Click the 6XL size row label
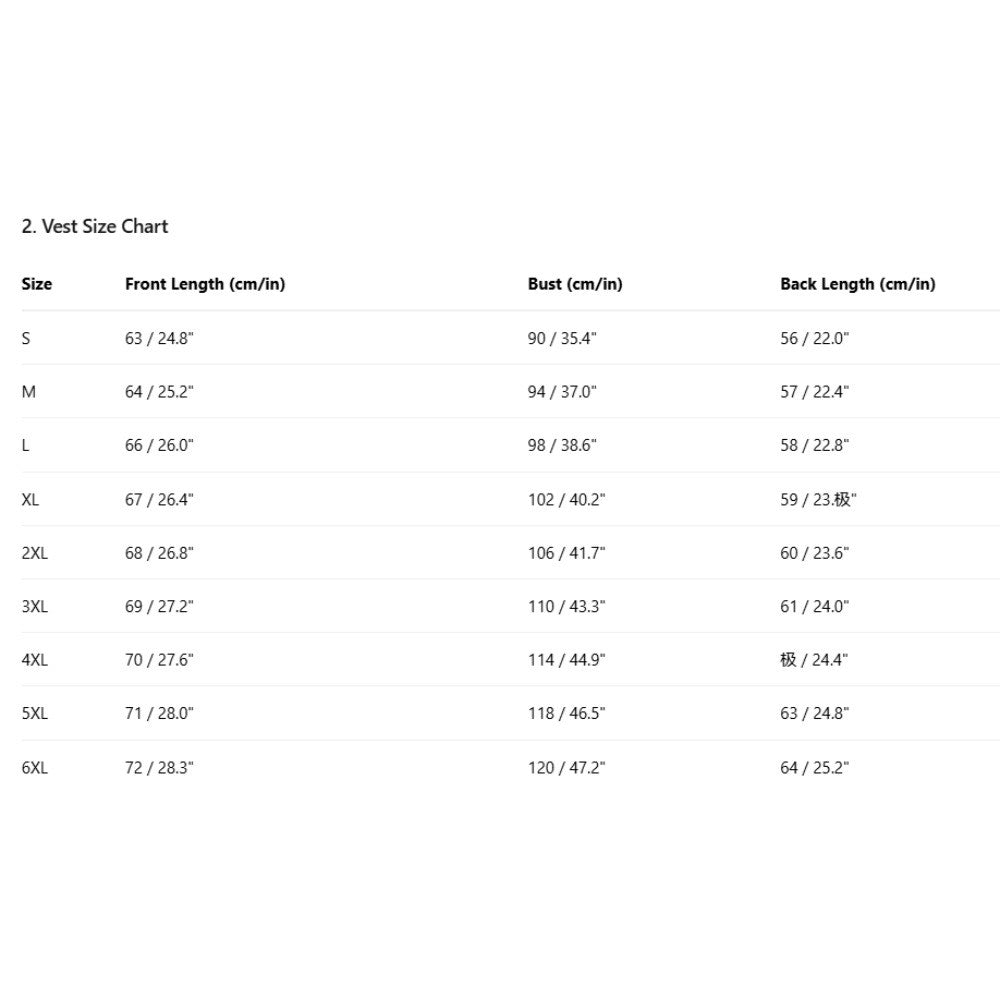1000x1000 pixels. coord(35,768)
